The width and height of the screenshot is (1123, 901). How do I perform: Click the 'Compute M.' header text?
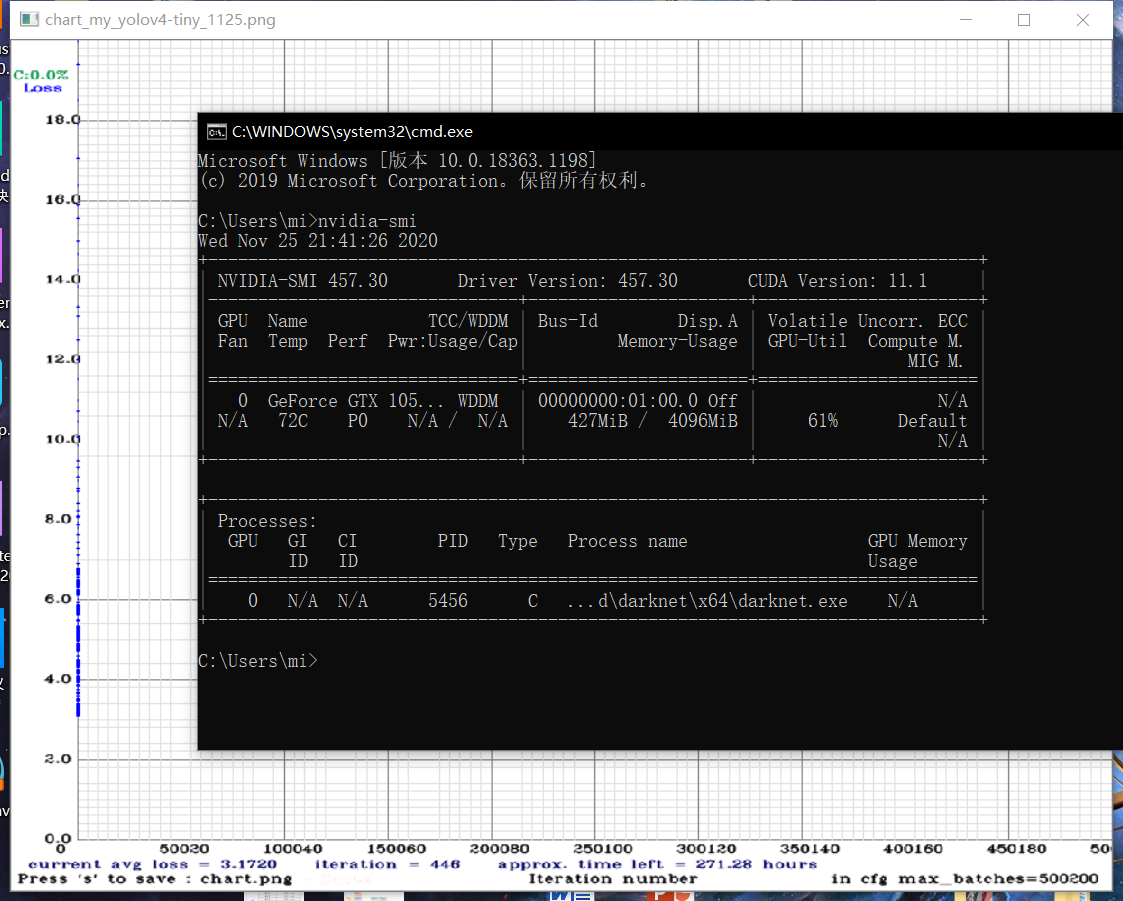coord(915,341)
